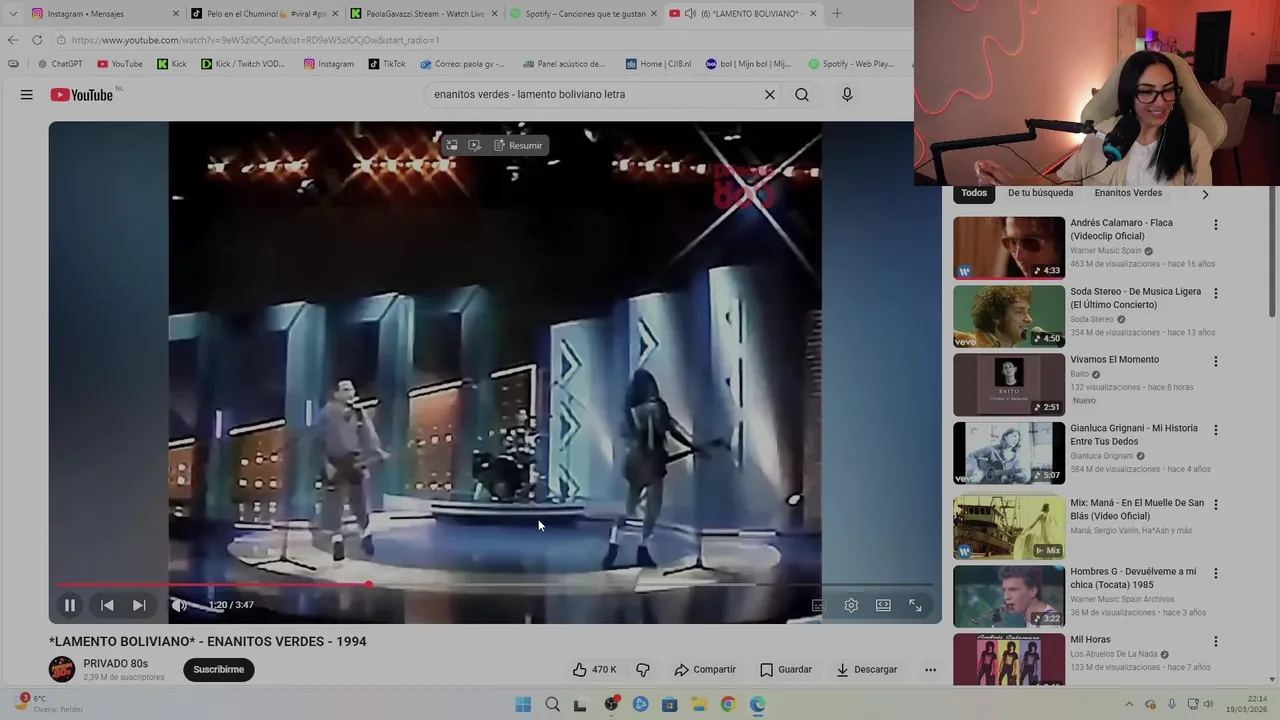This screenshot has height=720, width=1280.
Task: Select the De tu búsqueda chip
Action: [1040, 193]
